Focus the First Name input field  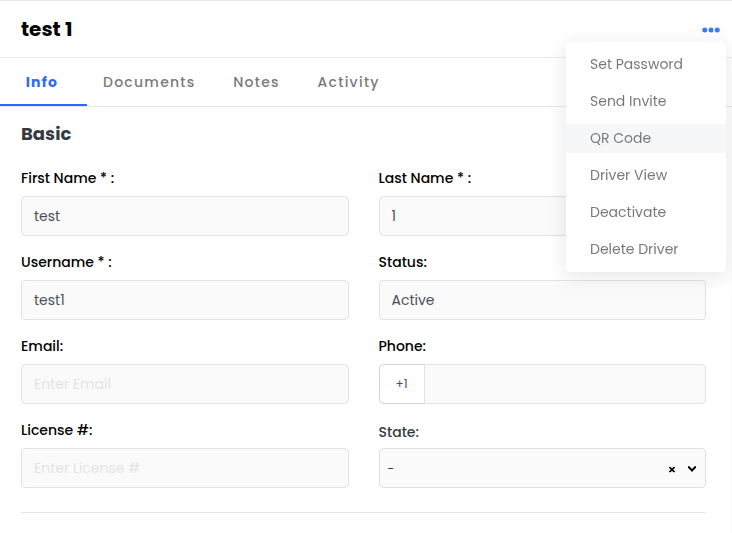[x=185, y=216]
